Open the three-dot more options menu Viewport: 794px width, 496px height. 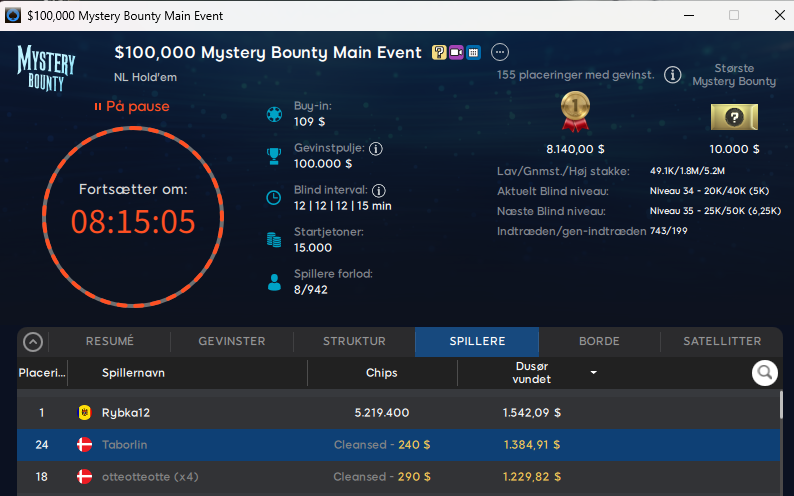pyautogui.click(x=500, y=53)
